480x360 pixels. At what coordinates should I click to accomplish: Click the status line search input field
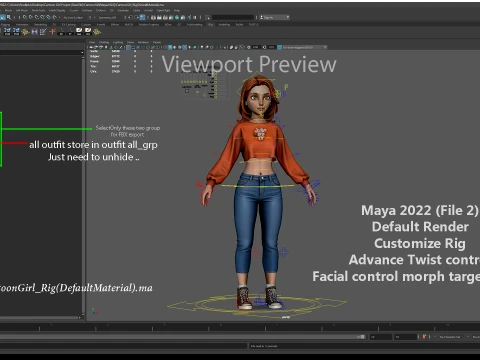(233, 17)
